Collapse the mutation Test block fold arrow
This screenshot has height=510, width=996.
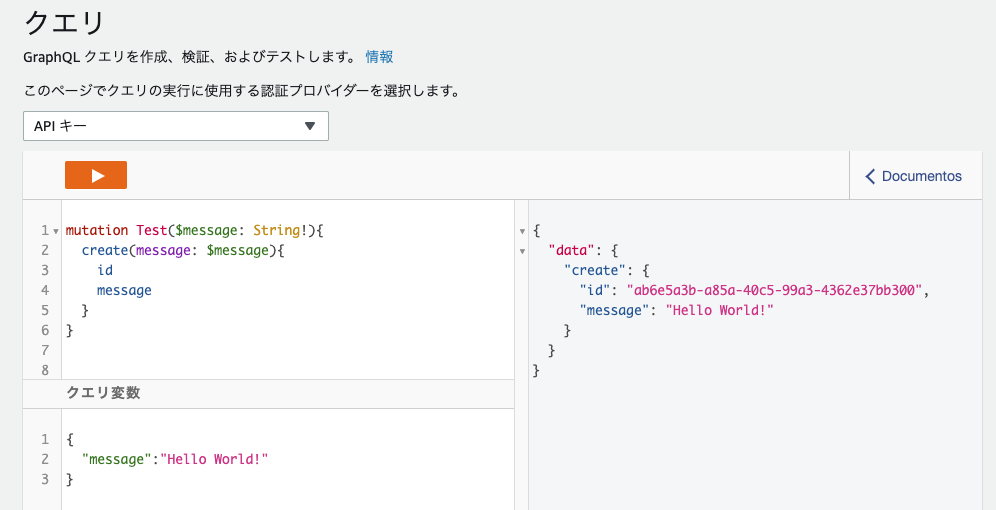(x=55, y=231)
